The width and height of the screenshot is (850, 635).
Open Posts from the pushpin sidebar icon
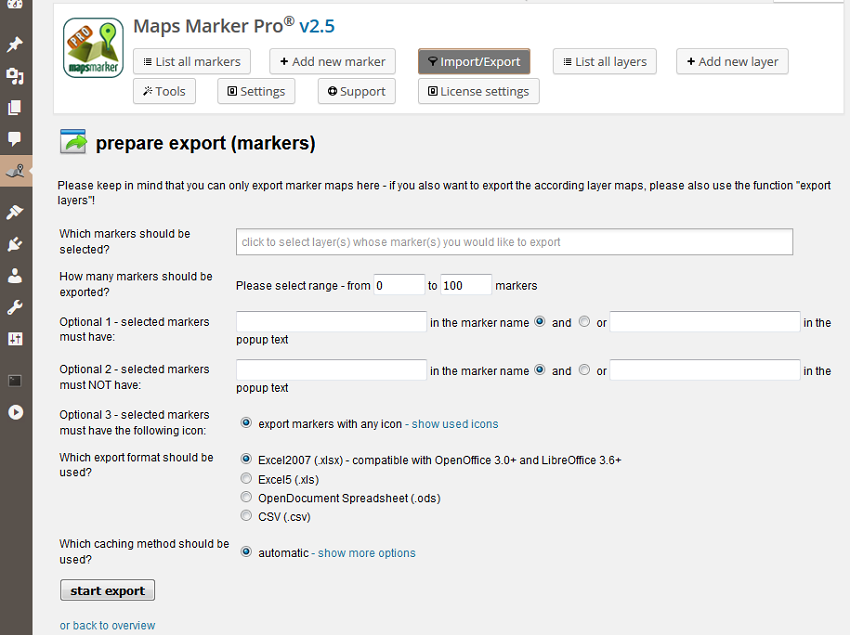15,44
